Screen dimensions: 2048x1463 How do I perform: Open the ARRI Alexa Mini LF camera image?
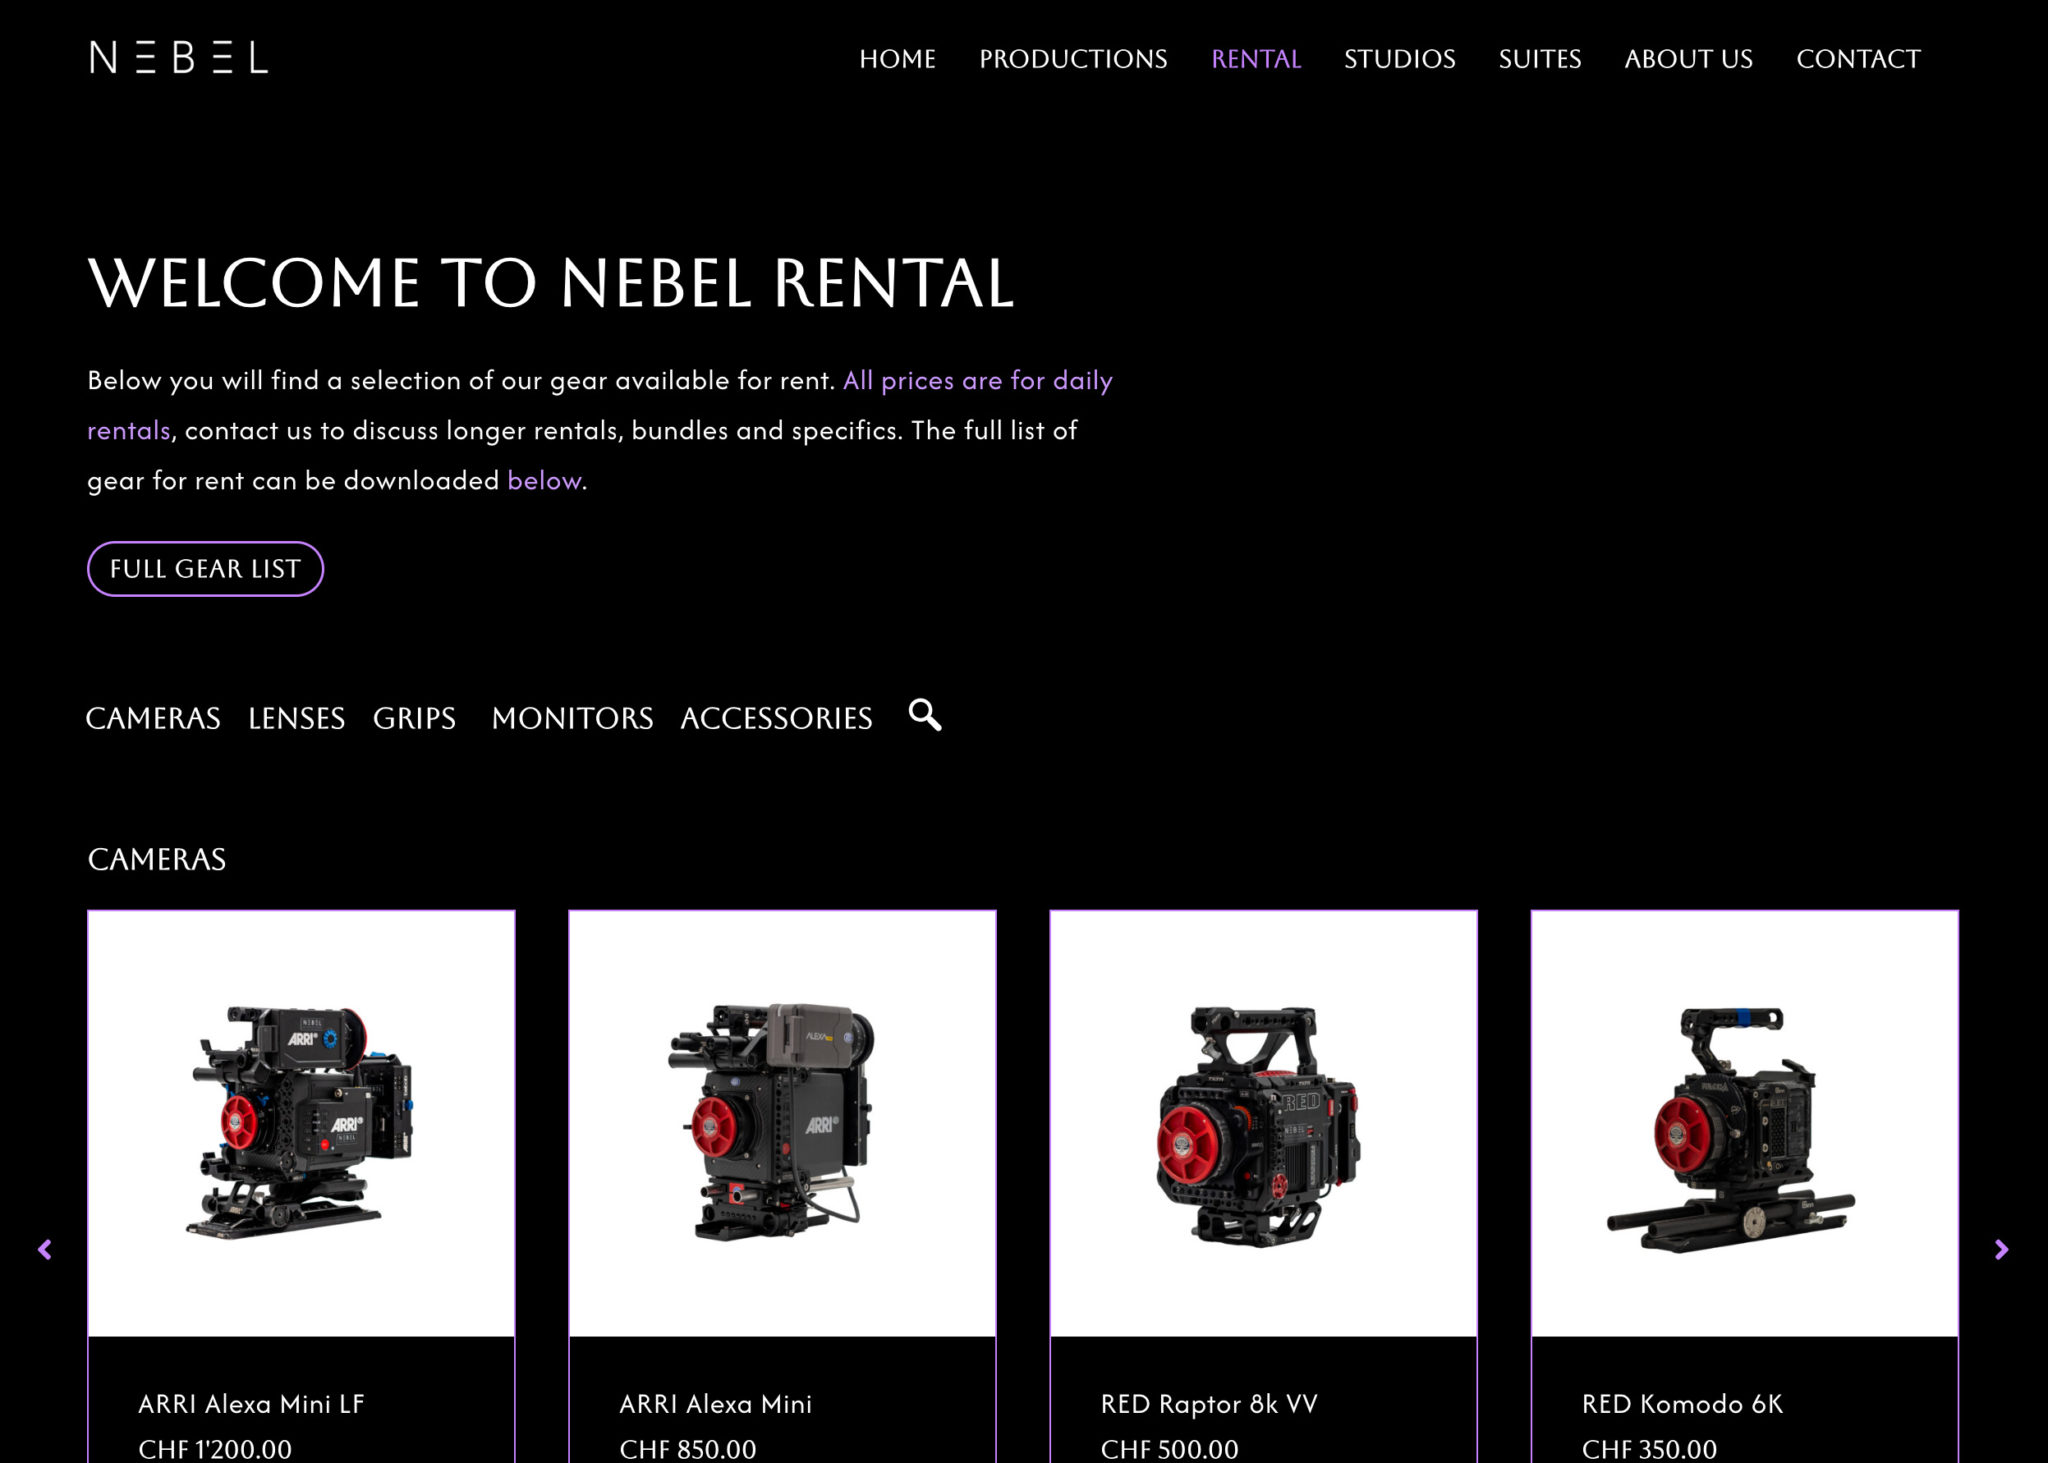click(x=301, y=1123)
